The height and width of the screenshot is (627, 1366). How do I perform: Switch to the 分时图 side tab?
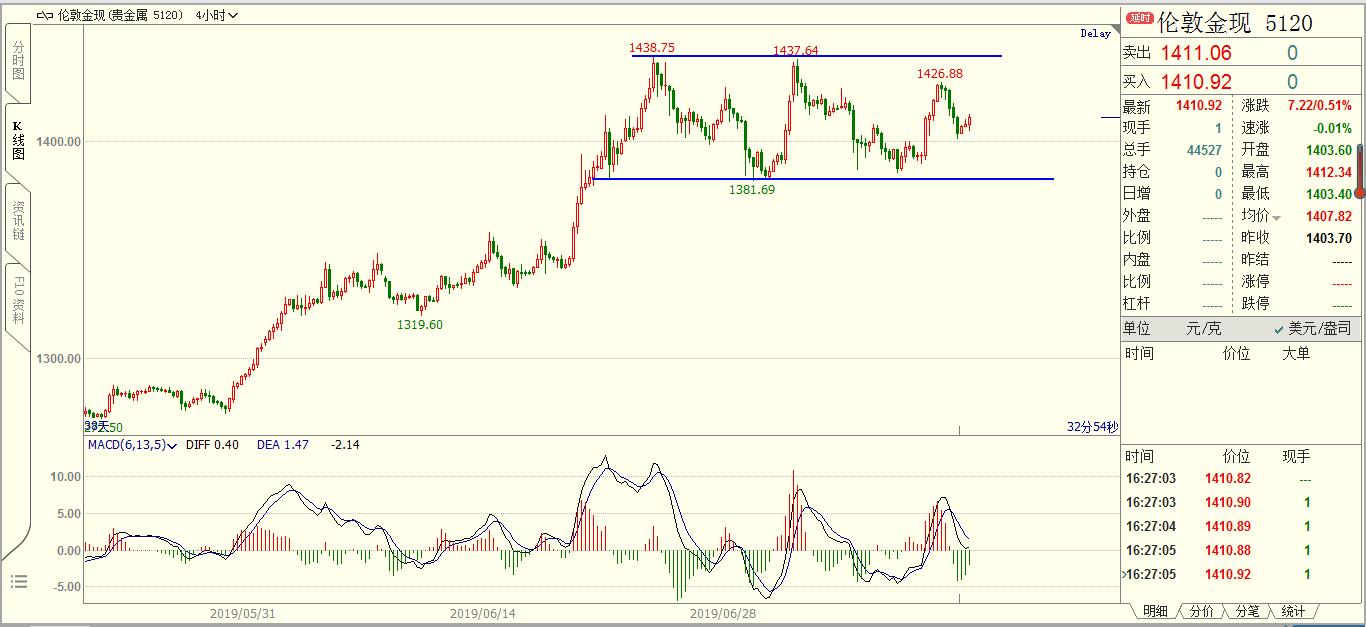(x=18, y=62)
